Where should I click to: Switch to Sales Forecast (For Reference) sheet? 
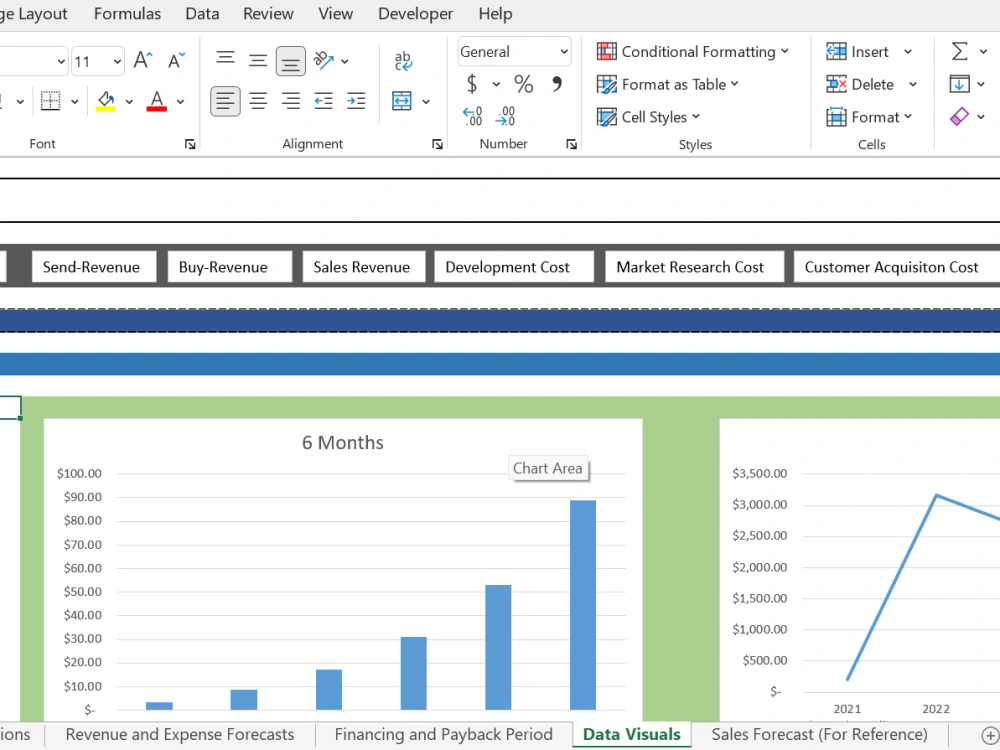(820, 735)
